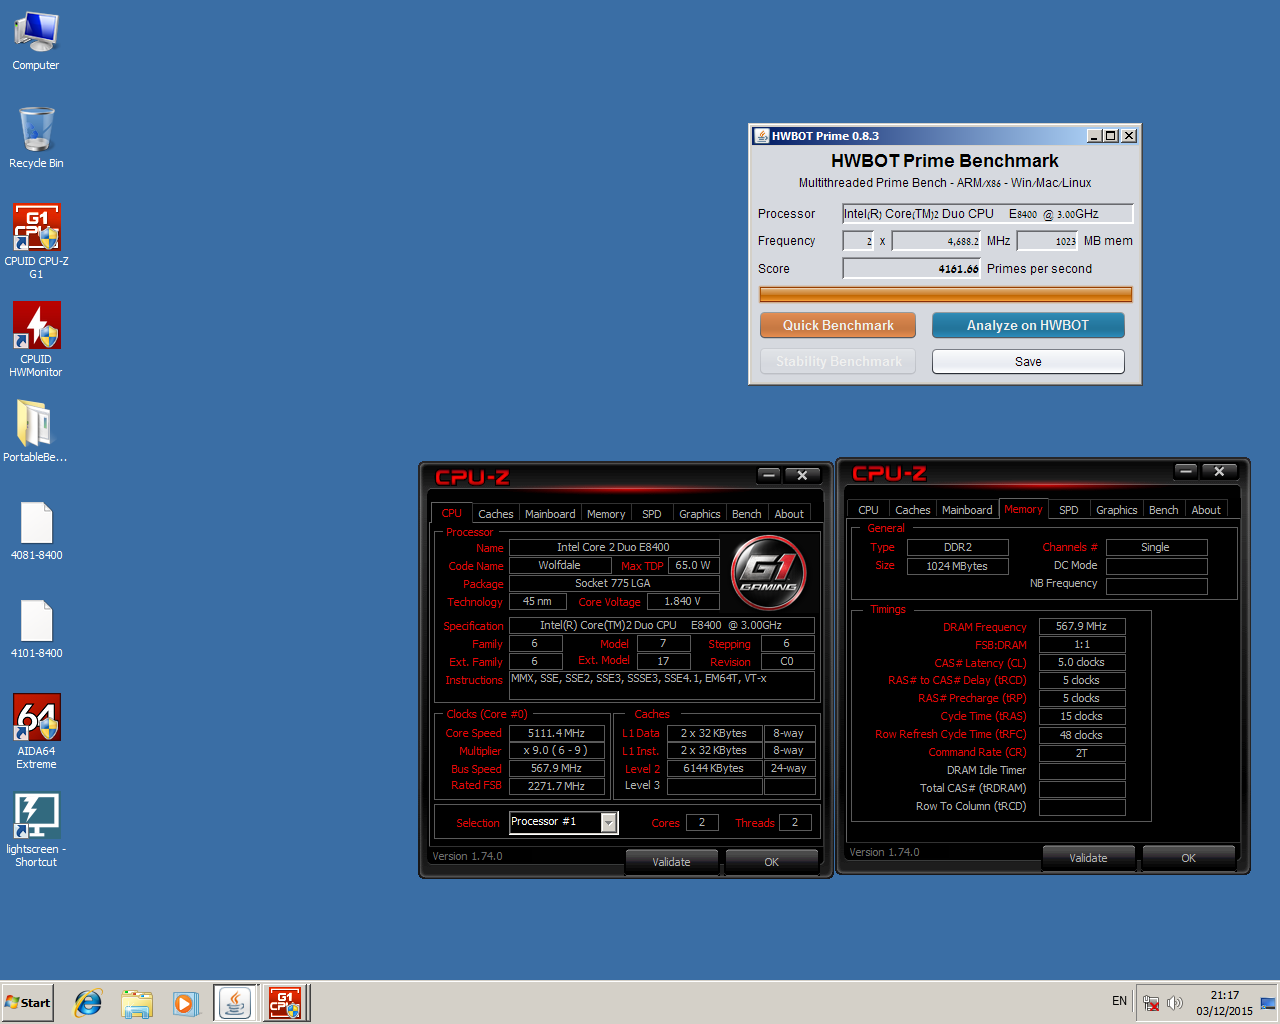Click Stability Benchmark button in HWBOT Prime
The height and width of the screenshot is (1024, 1280).
pos(838,361)
